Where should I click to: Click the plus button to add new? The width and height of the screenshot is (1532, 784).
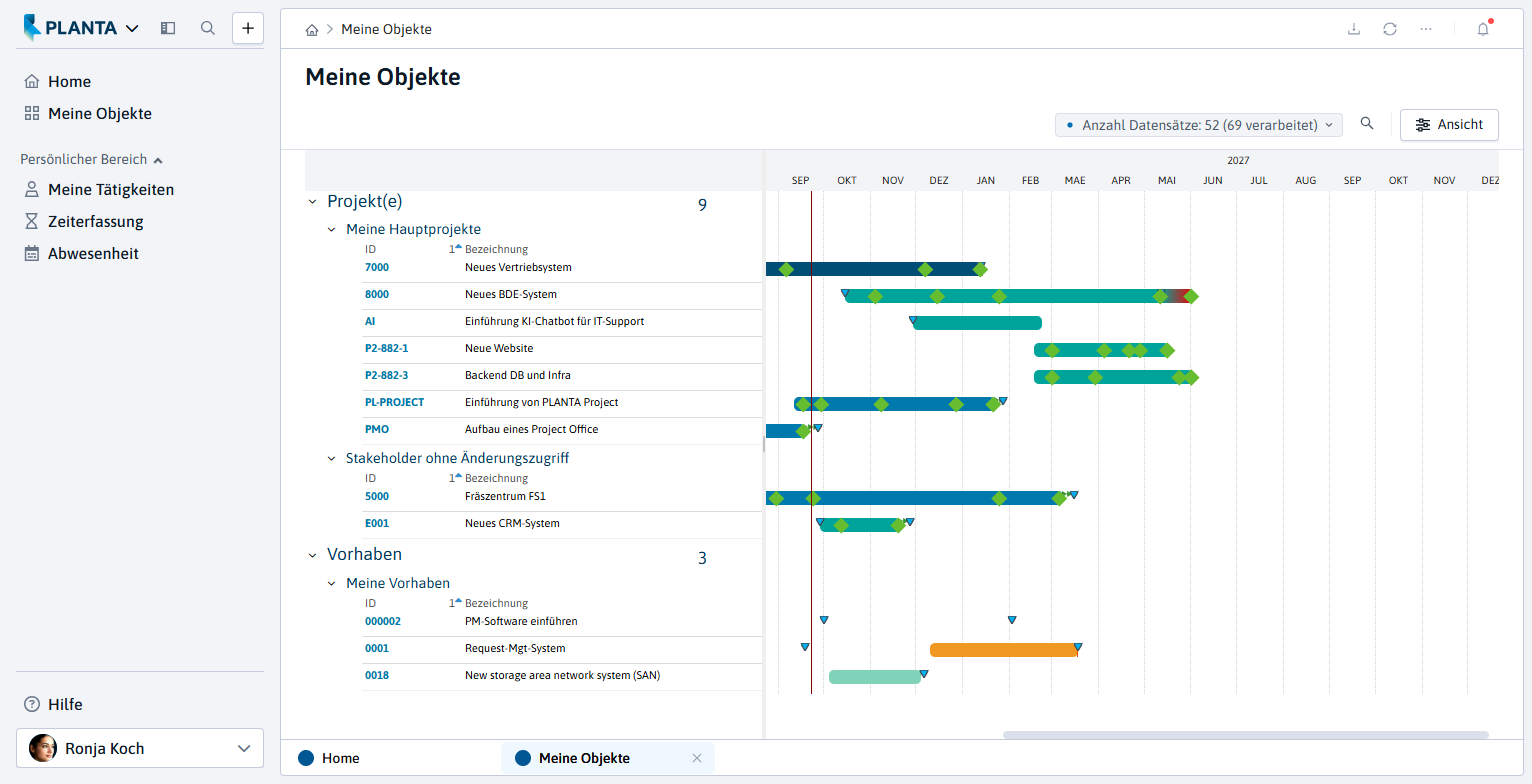click(x=248, y=28)
